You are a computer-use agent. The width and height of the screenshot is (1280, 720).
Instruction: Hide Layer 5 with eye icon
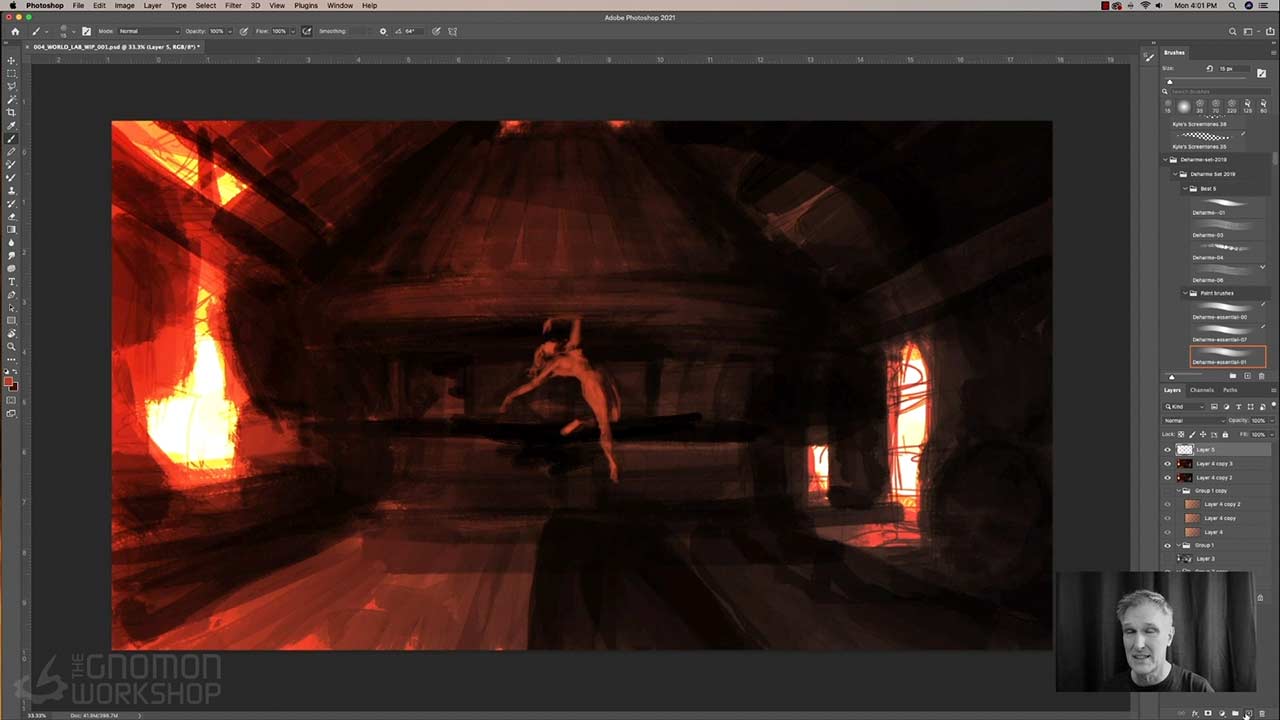(1167, 450)
